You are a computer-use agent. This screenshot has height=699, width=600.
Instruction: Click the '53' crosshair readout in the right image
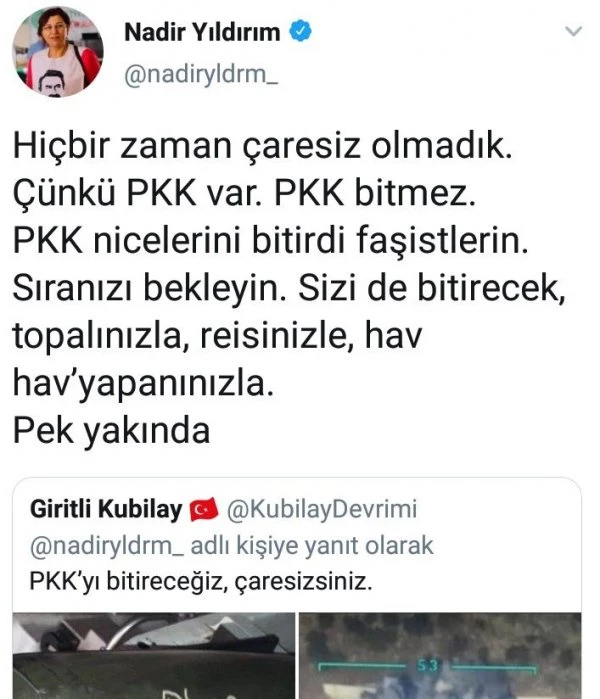[427, 666]
